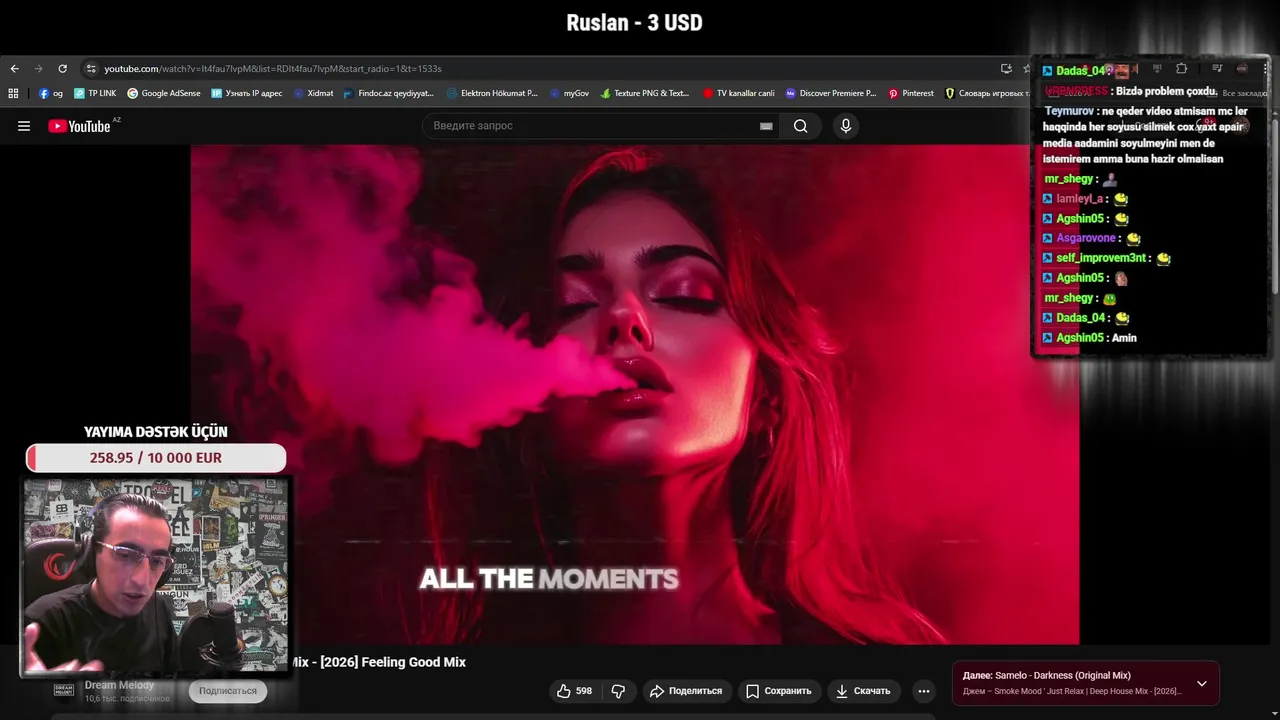Viewport: 1280px width, 720px height.
Task: Expand the 'Далее' up-next playlist chevron
Action: click(1202, 684)
